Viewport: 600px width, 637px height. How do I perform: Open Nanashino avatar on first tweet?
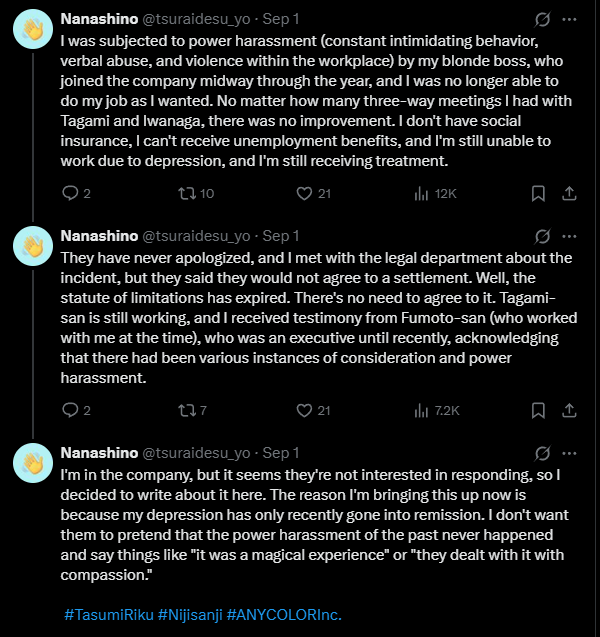33,29
